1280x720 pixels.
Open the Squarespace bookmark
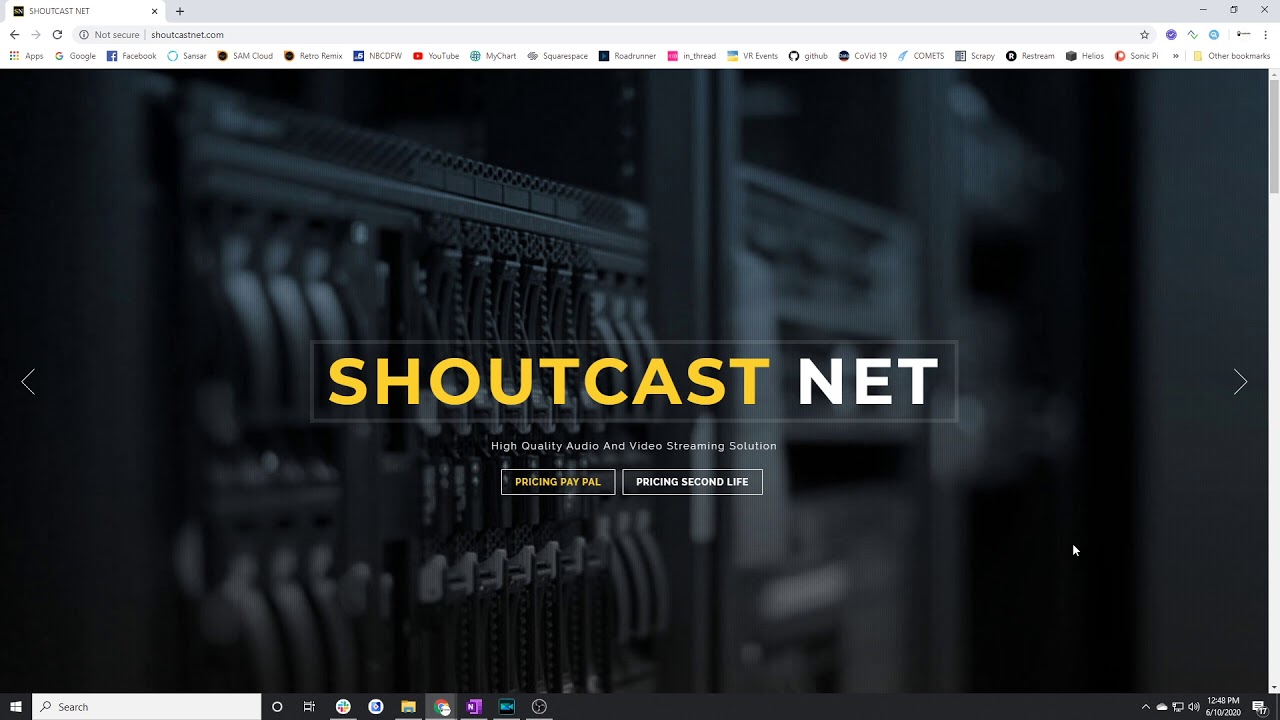(558, 56)
